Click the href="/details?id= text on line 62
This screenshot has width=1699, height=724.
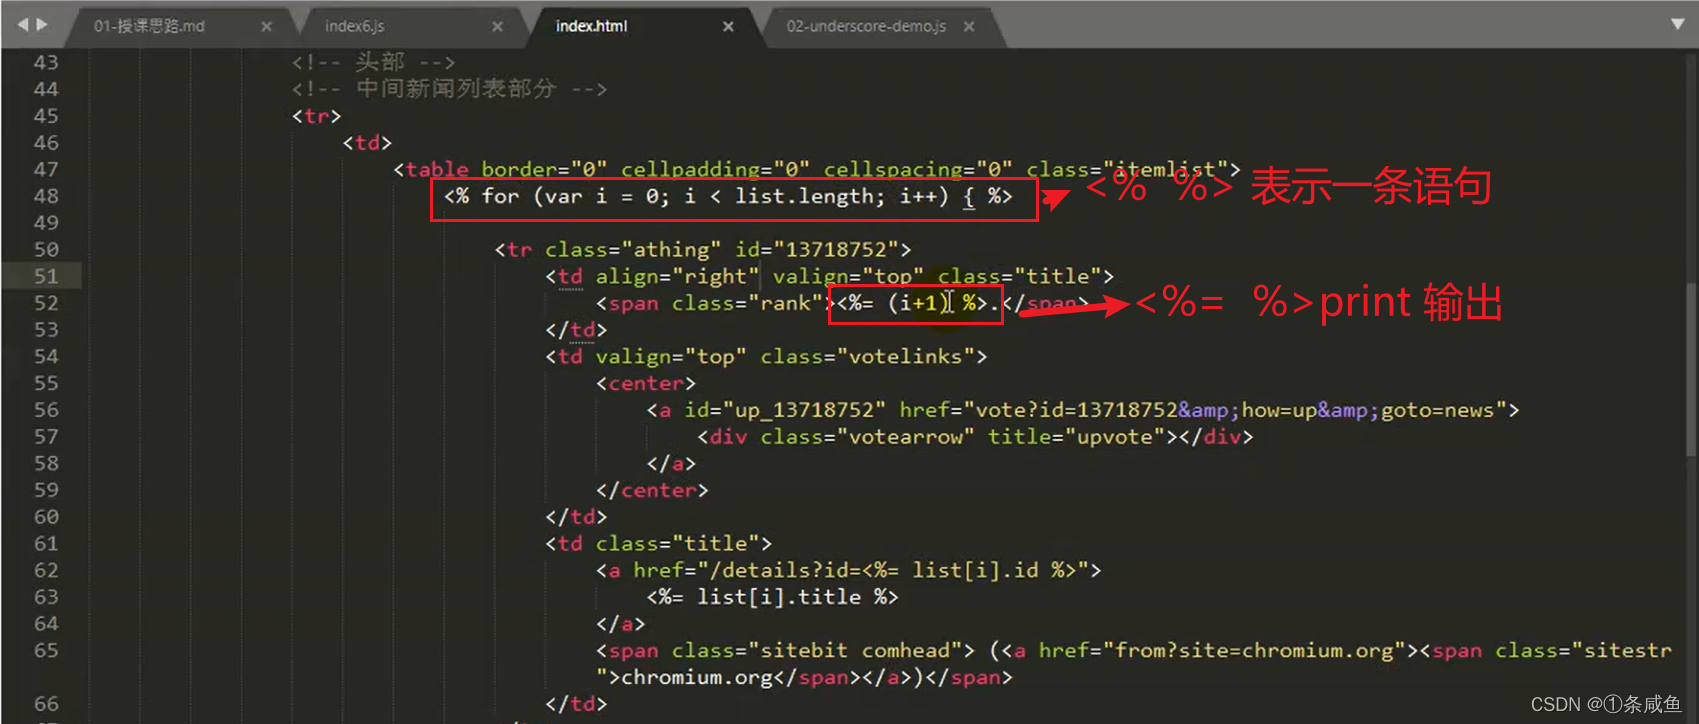747,570
